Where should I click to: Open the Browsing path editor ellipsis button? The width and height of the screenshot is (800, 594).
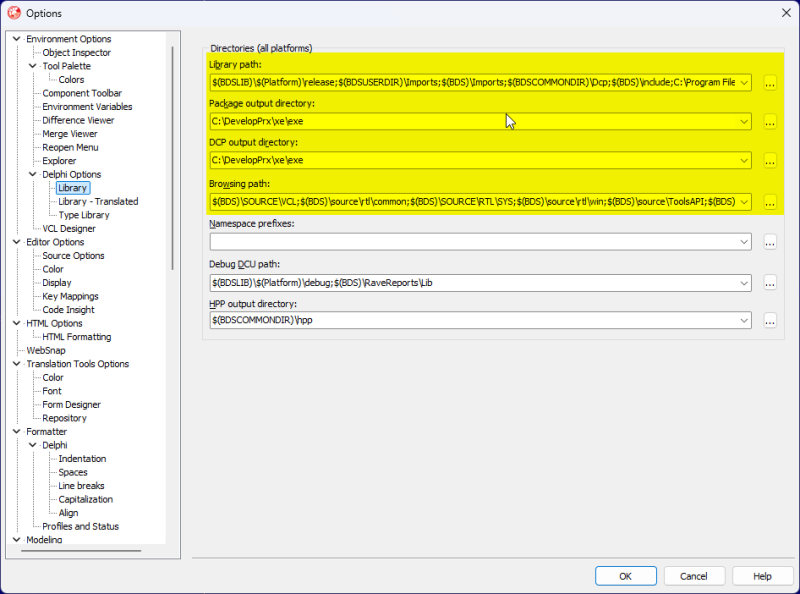coord(770,202)
